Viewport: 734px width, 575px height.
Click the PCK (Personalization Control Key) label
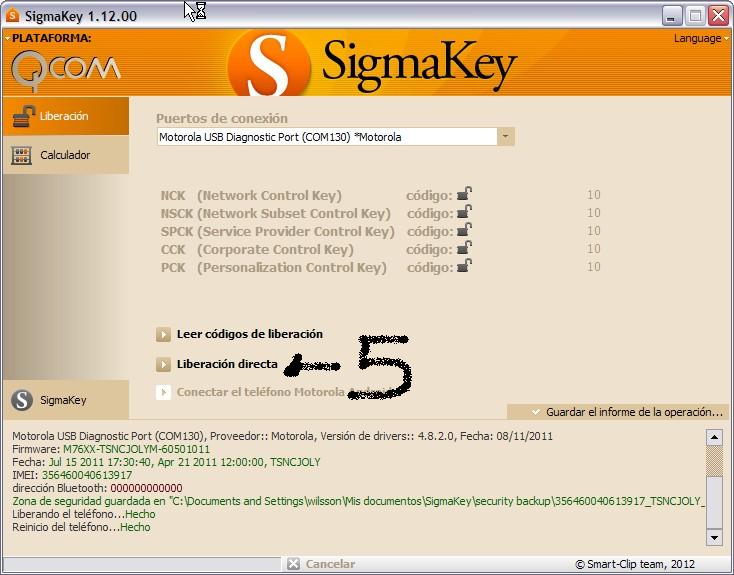click(274, 267)
